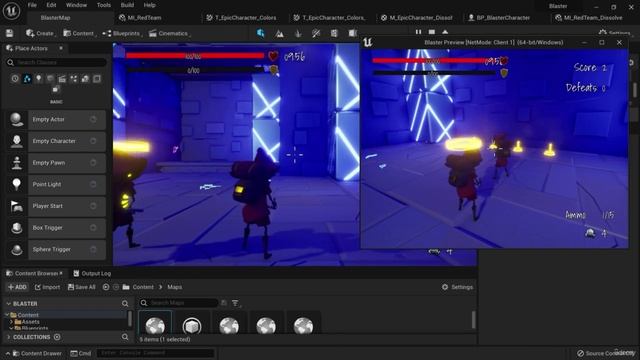
Task: Click the Cmd console command field
Action: pos(155,353)
